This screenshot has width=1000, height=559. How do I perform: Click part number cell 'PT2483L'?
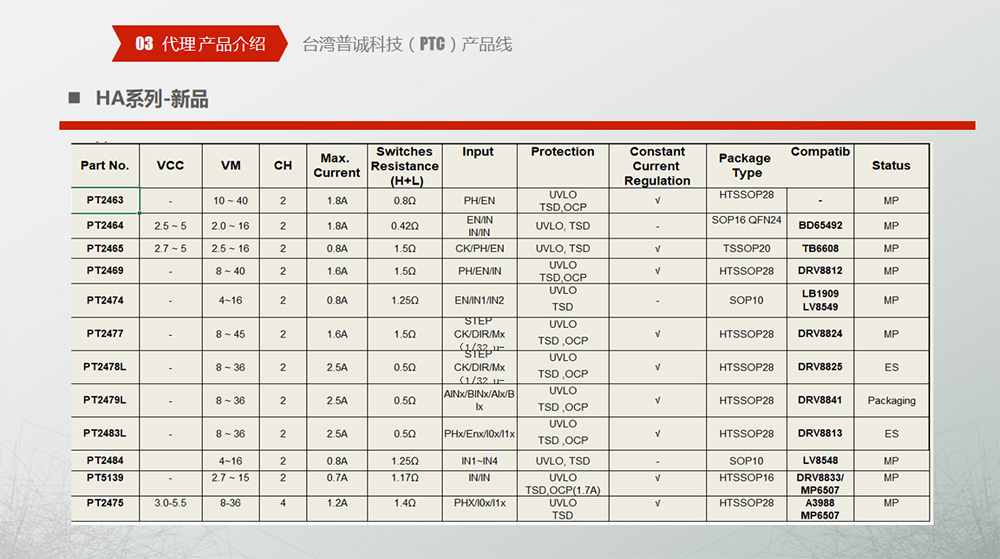click(105, 433)
